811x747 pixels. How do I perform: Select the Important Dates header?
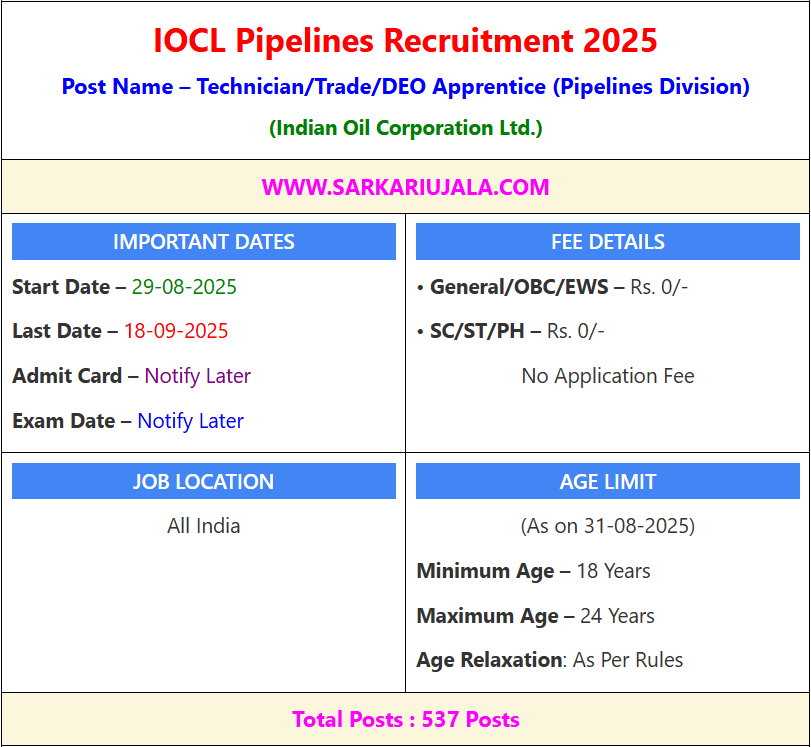204,242
